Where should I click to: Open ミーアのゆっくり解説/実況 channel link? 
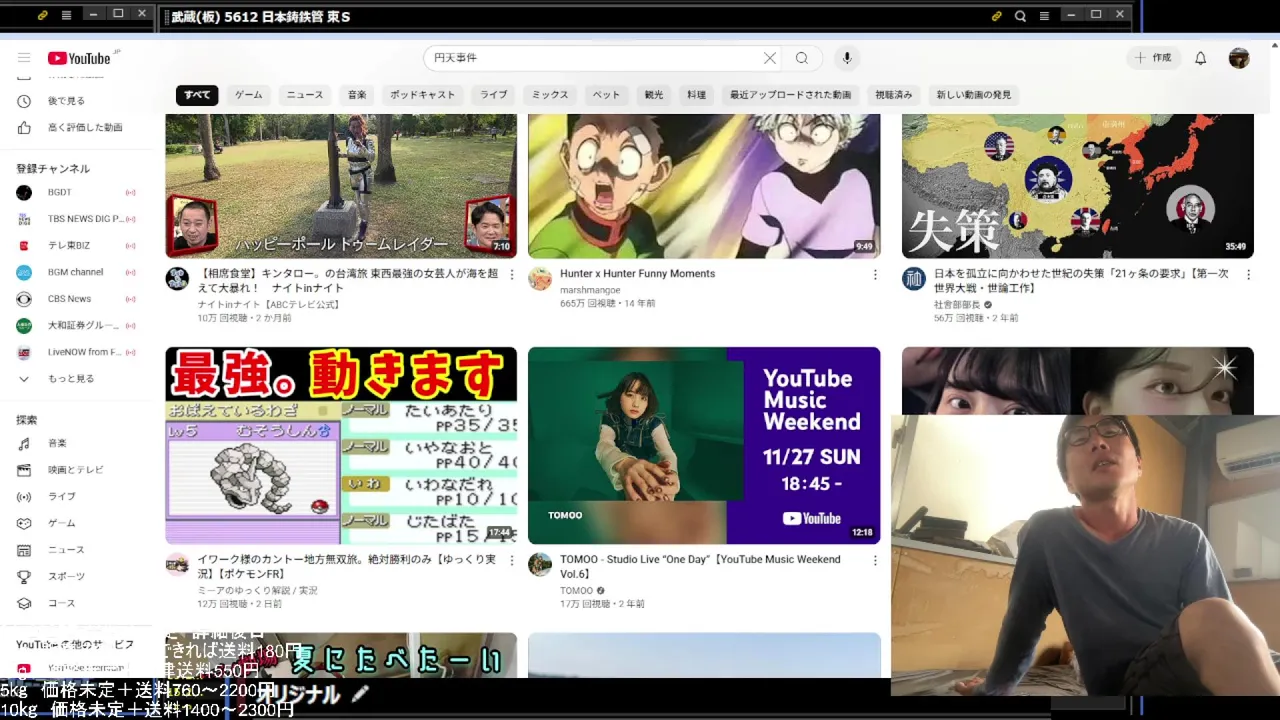(x=257, y=591)
